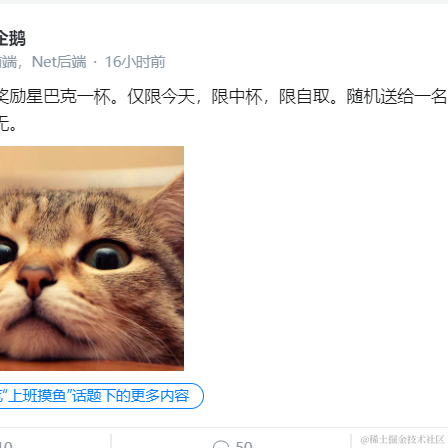Open the "上班摸鱼" topic pill link
Screen dimensions: 448x448
[101, 396]
